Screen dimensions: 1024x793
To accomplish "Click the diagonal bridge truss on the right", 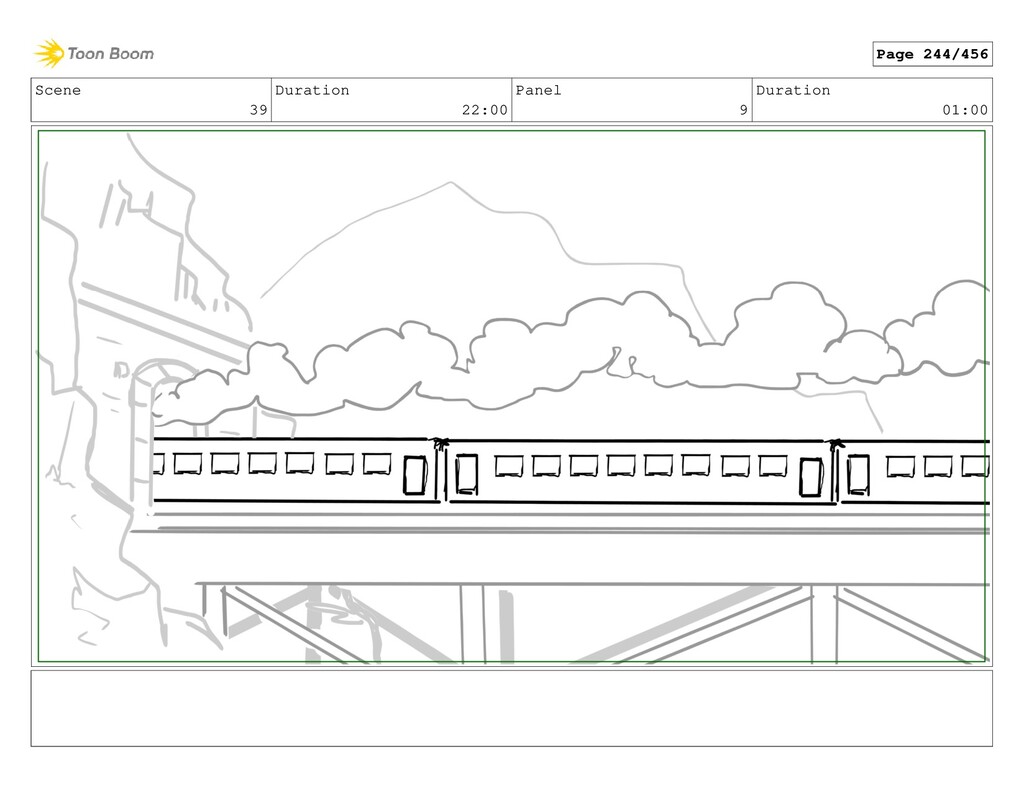I will coord(911,624).
